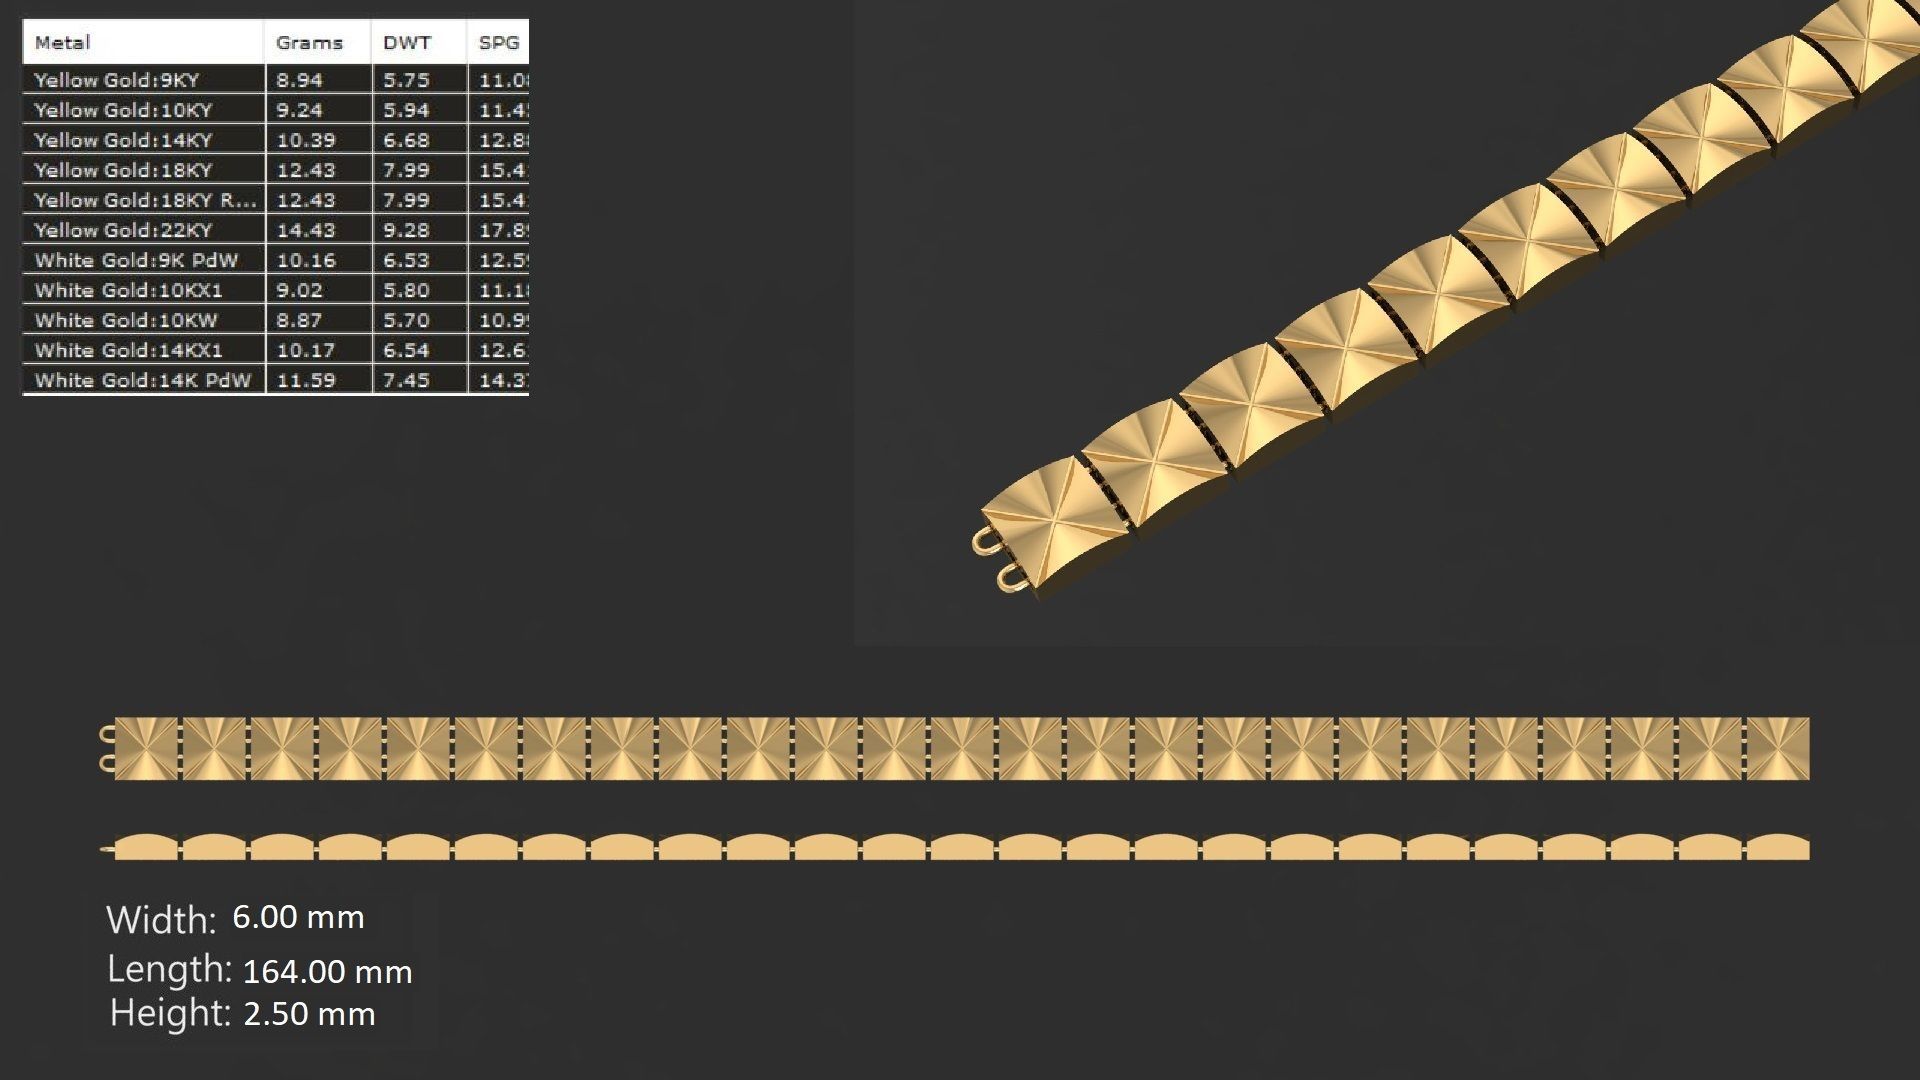
Task: Click the 7.45 DWT value
Action: click(406, 380)
